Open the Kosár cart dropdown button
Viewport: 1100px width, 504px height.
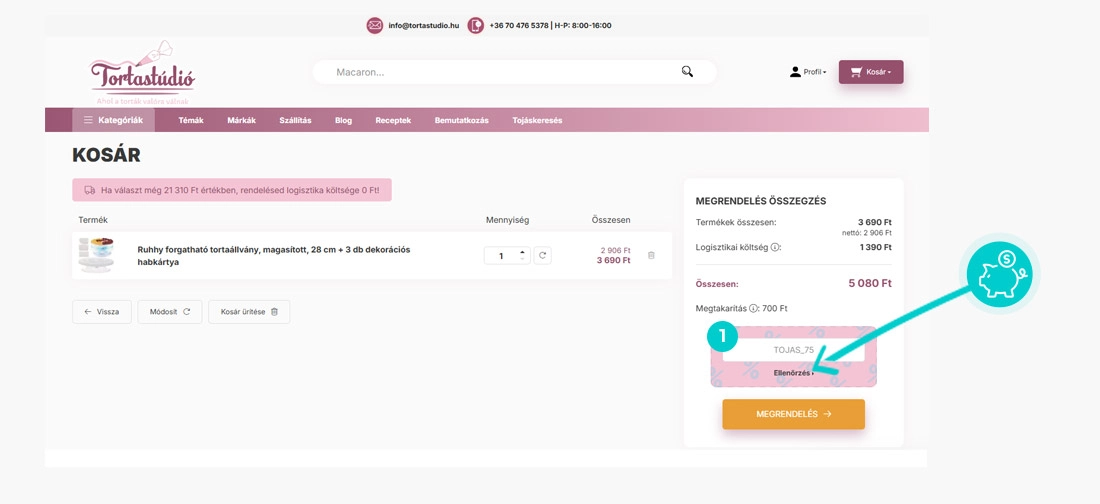coord(871,72)
